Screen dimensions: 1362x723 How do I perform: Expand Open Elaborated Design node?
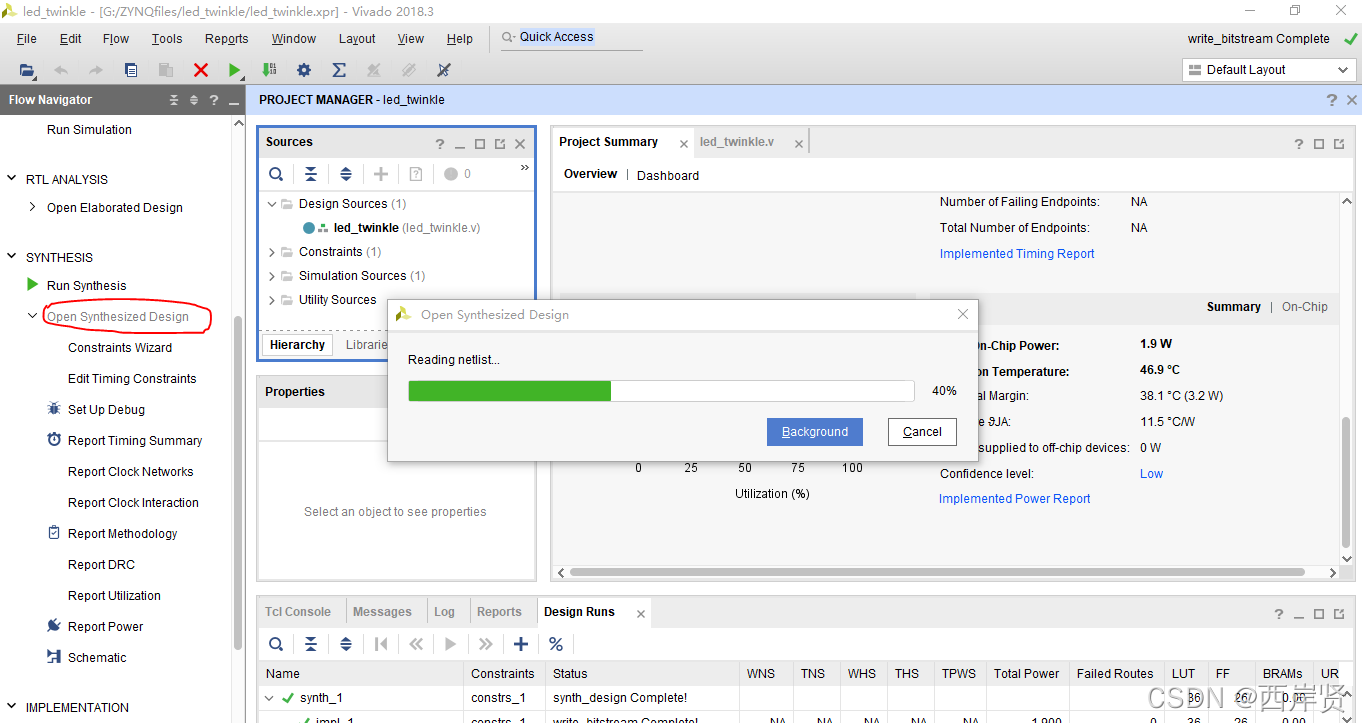click(33, 207)
